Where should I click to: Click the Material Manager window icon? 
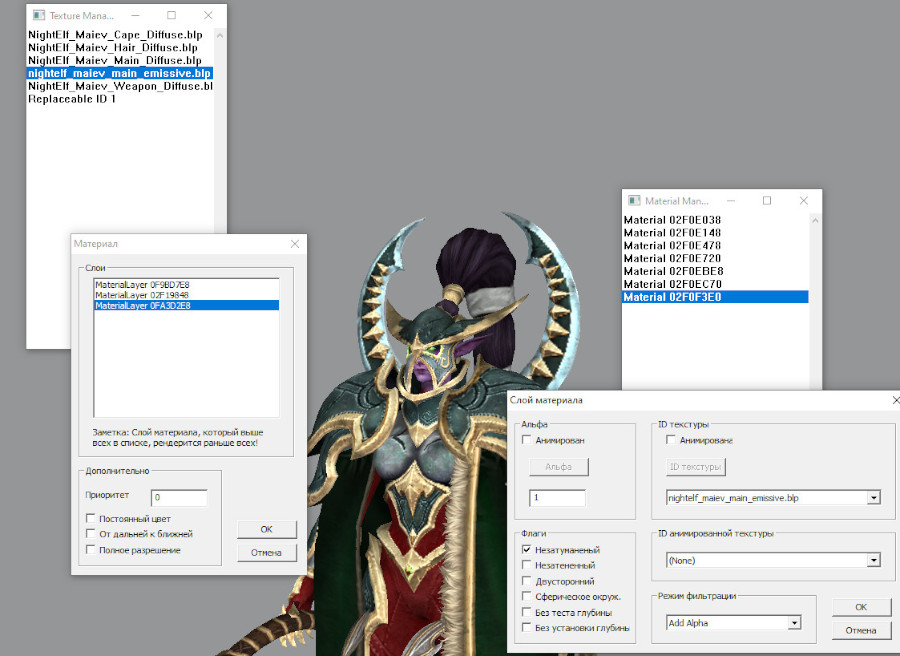tap(634, 200)
